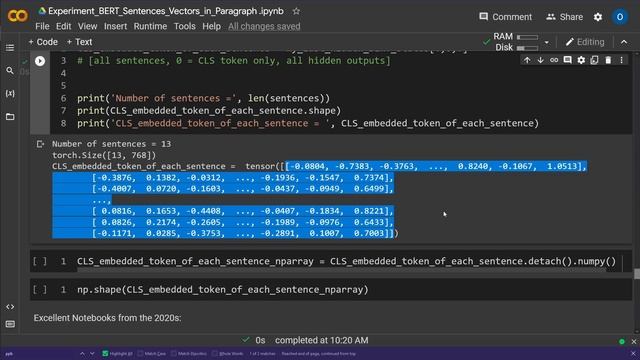Run the np.shape cell bracket
The height and width of the screenshot is (360, 640).
click(x=40, y=289)
